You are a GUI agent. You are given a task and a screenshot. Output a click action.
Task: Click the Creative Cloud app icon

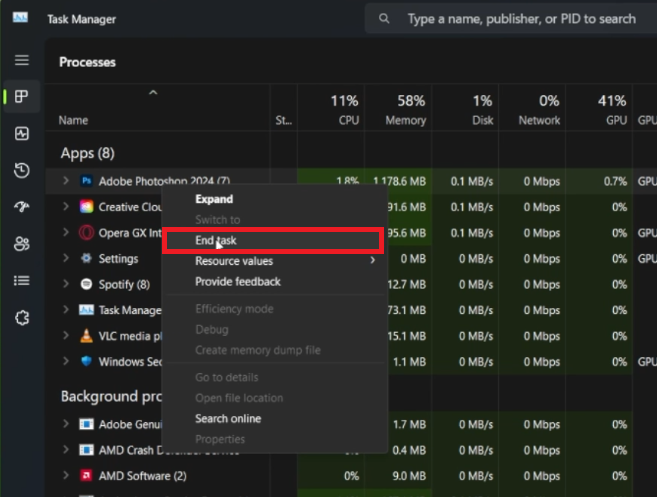pyautogui.click(x=86, y=207)
